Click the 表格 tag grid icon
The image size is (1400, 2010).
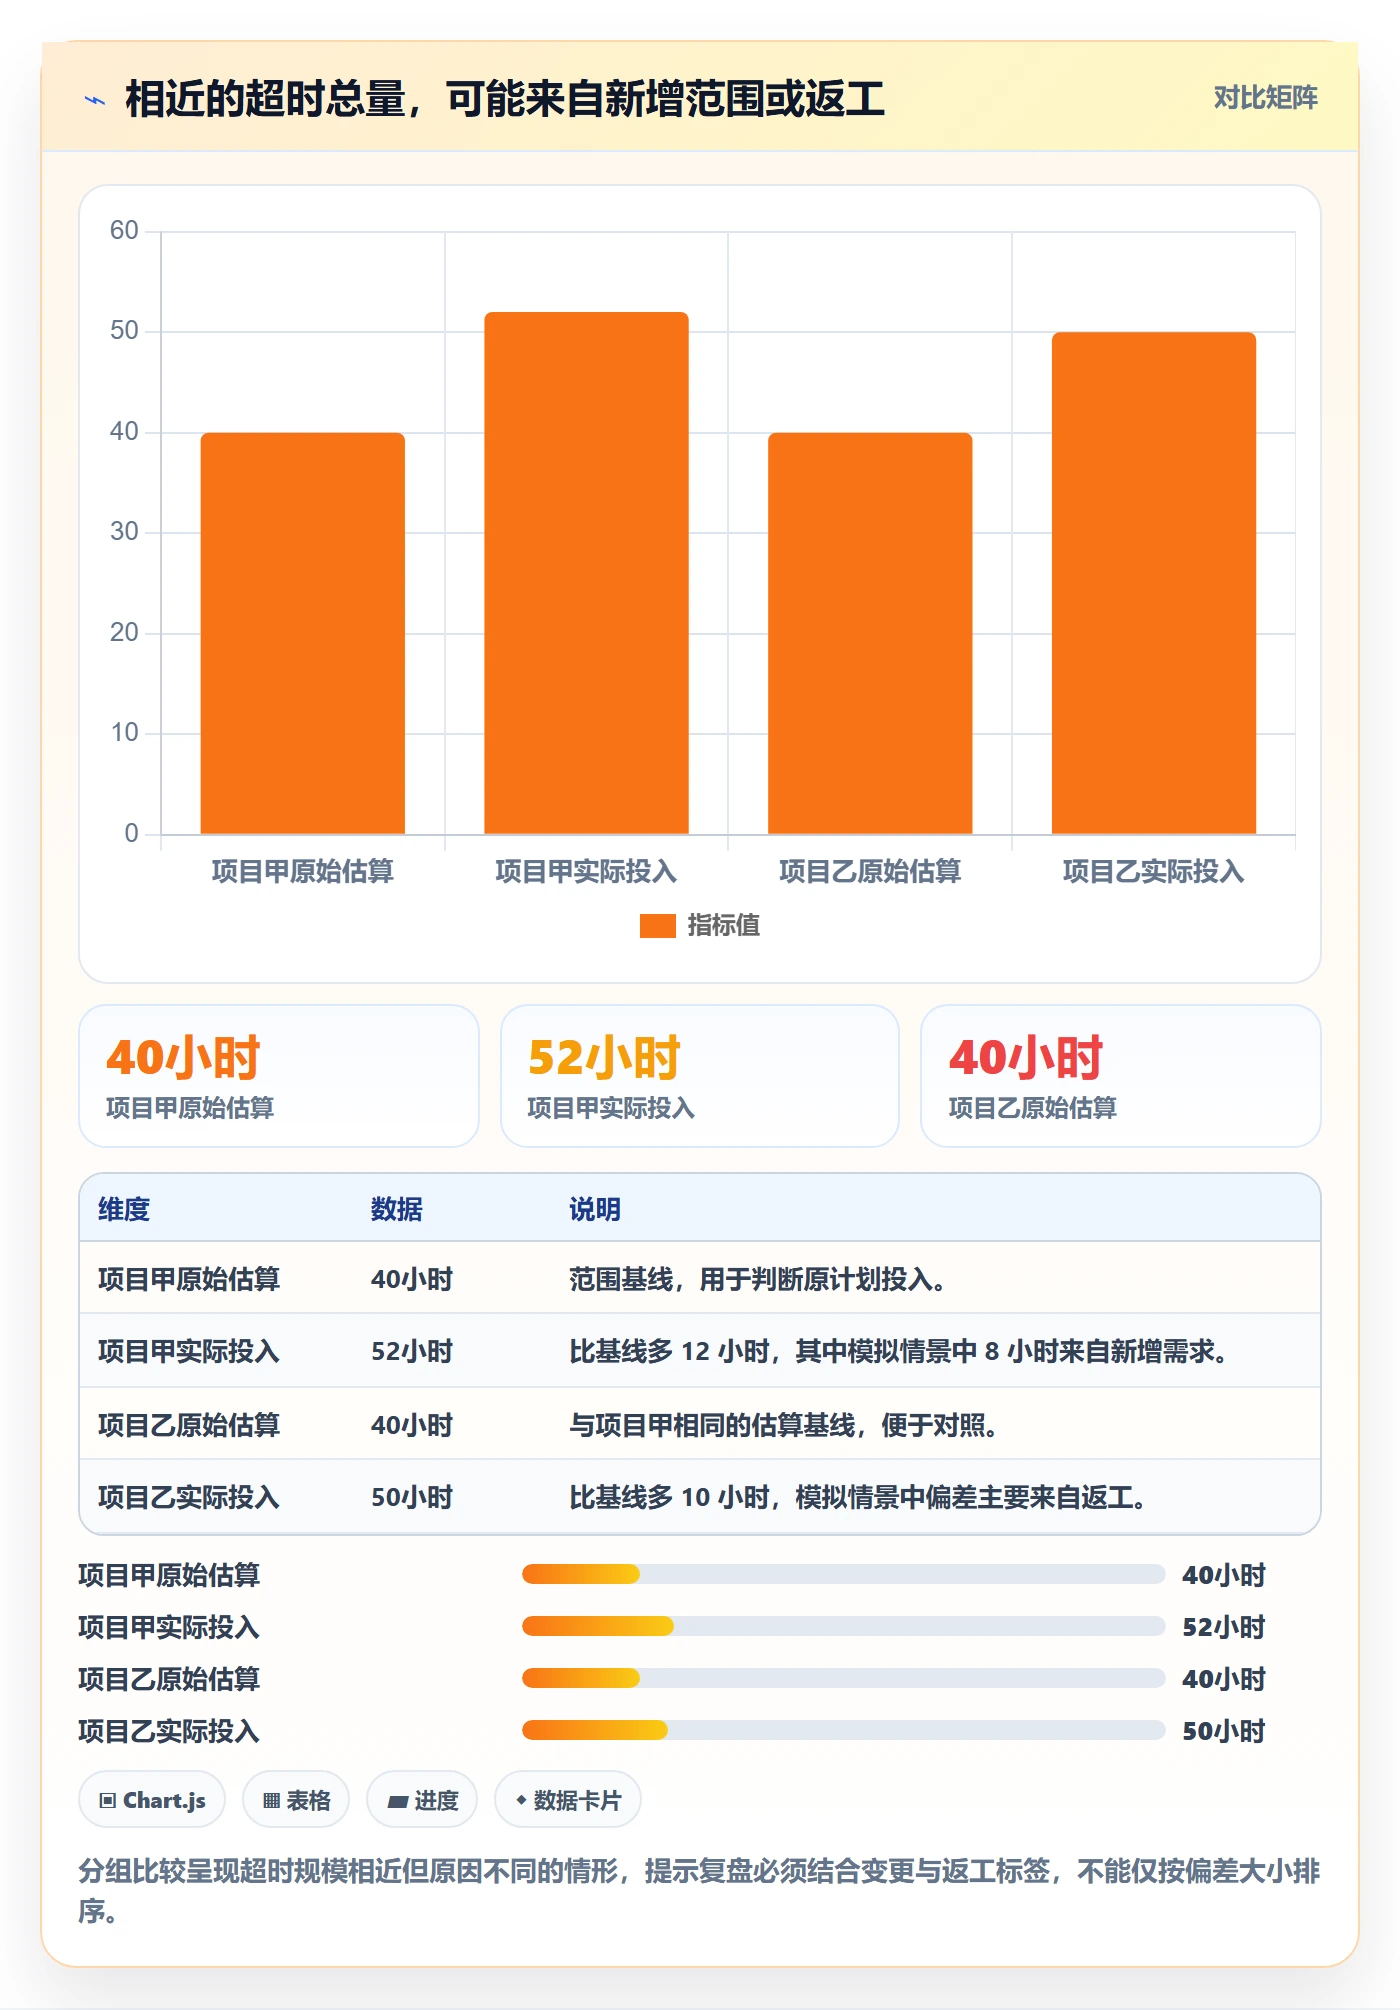click(271, 1801)
